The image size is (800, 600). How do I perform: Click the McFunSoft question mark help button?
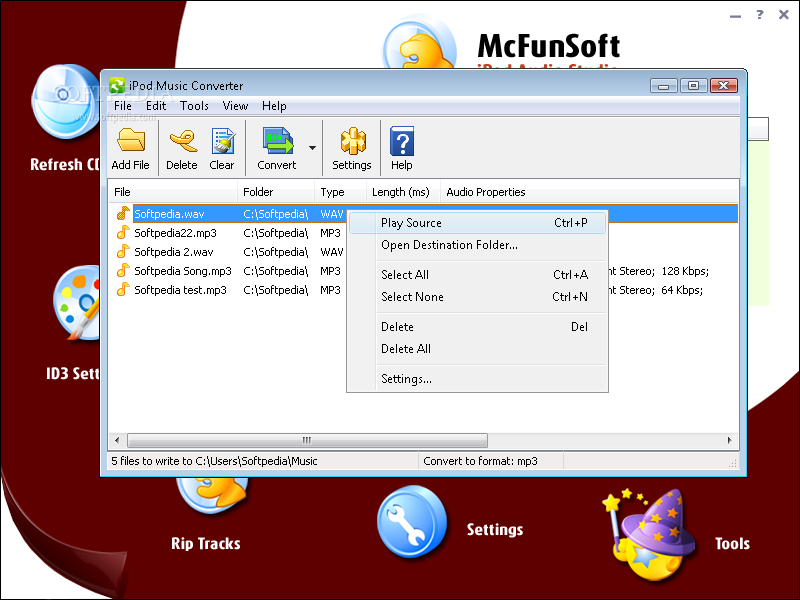pos(760,14)
